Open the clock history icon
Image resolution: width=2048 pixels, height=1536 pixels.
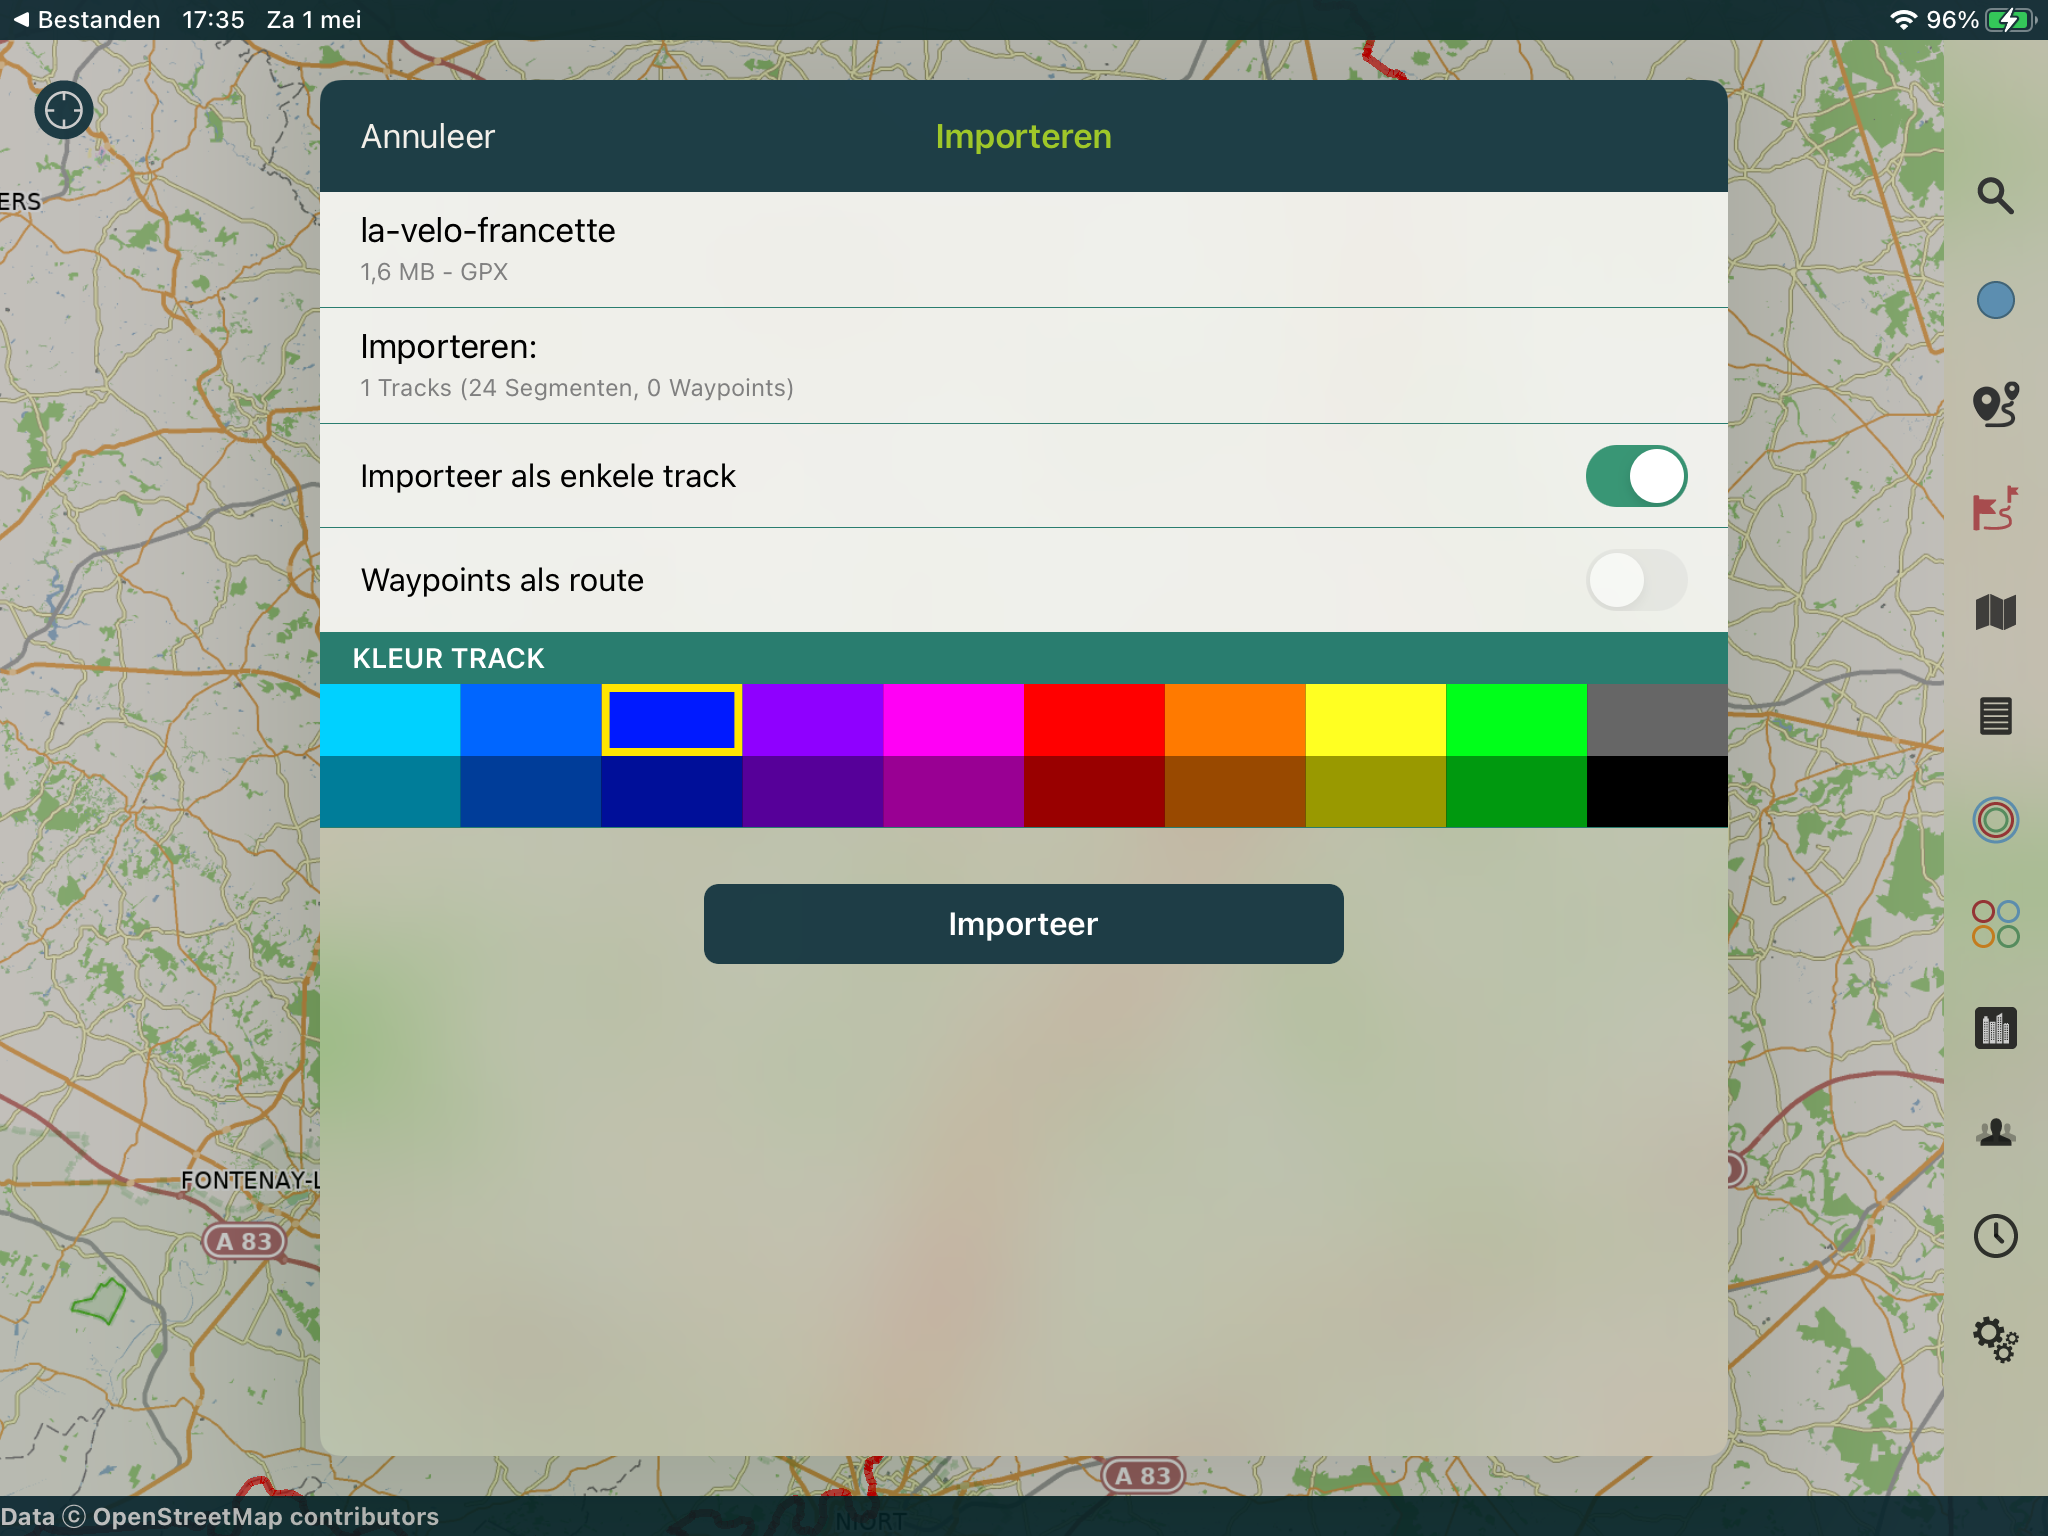coord(1995,1236)
